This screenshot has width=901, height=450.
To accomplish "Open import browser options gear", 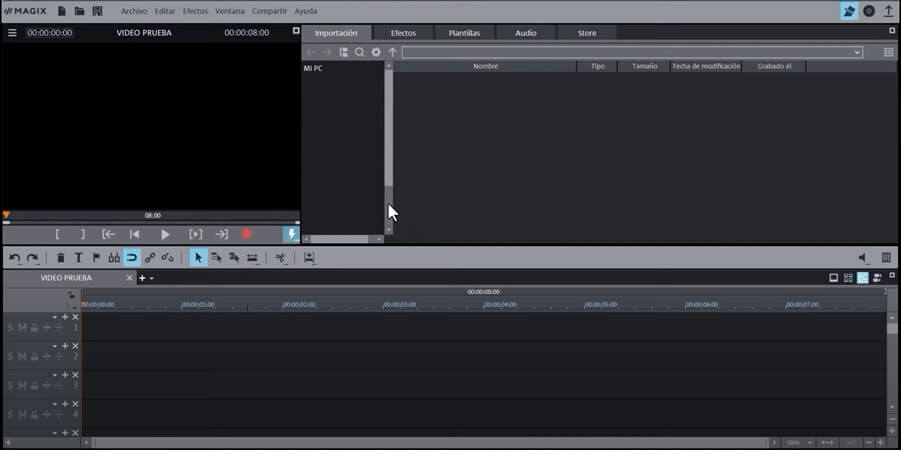I will 376,52.
